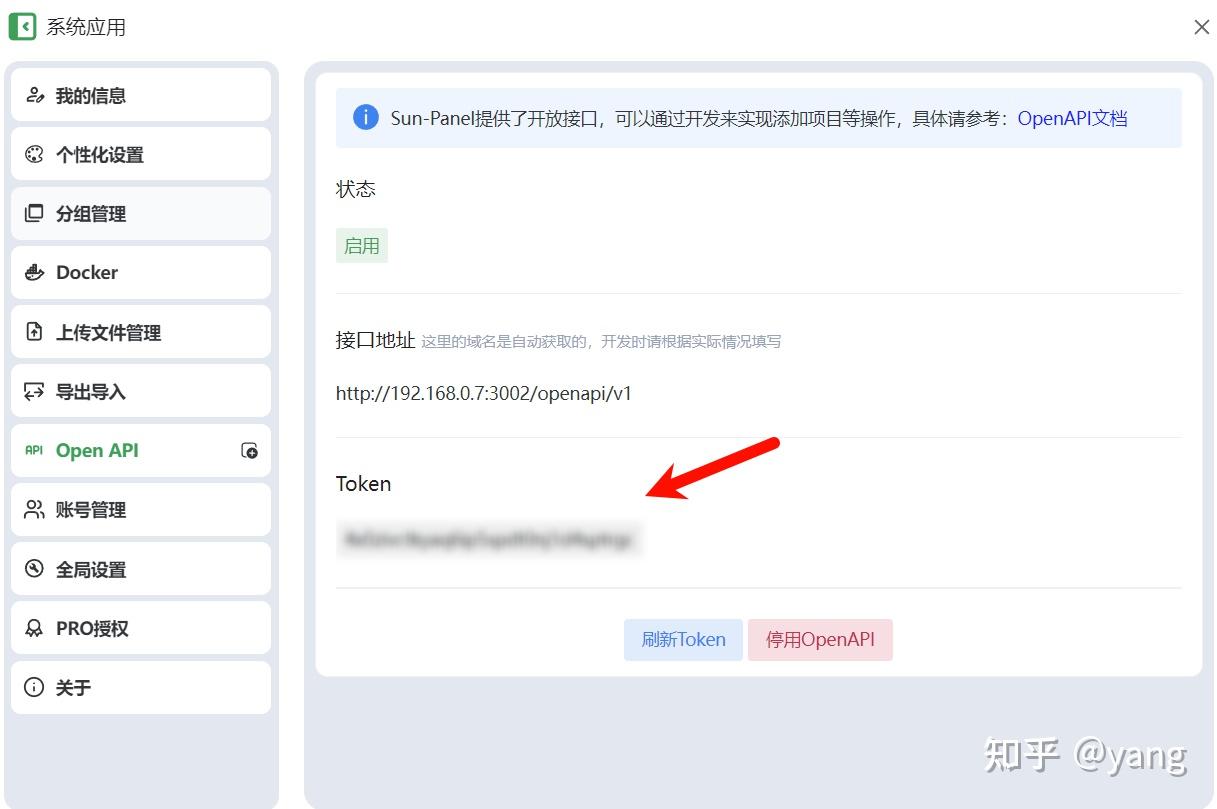
Task: Open the OpenAPI文档 link
Action: [1072, 118]
